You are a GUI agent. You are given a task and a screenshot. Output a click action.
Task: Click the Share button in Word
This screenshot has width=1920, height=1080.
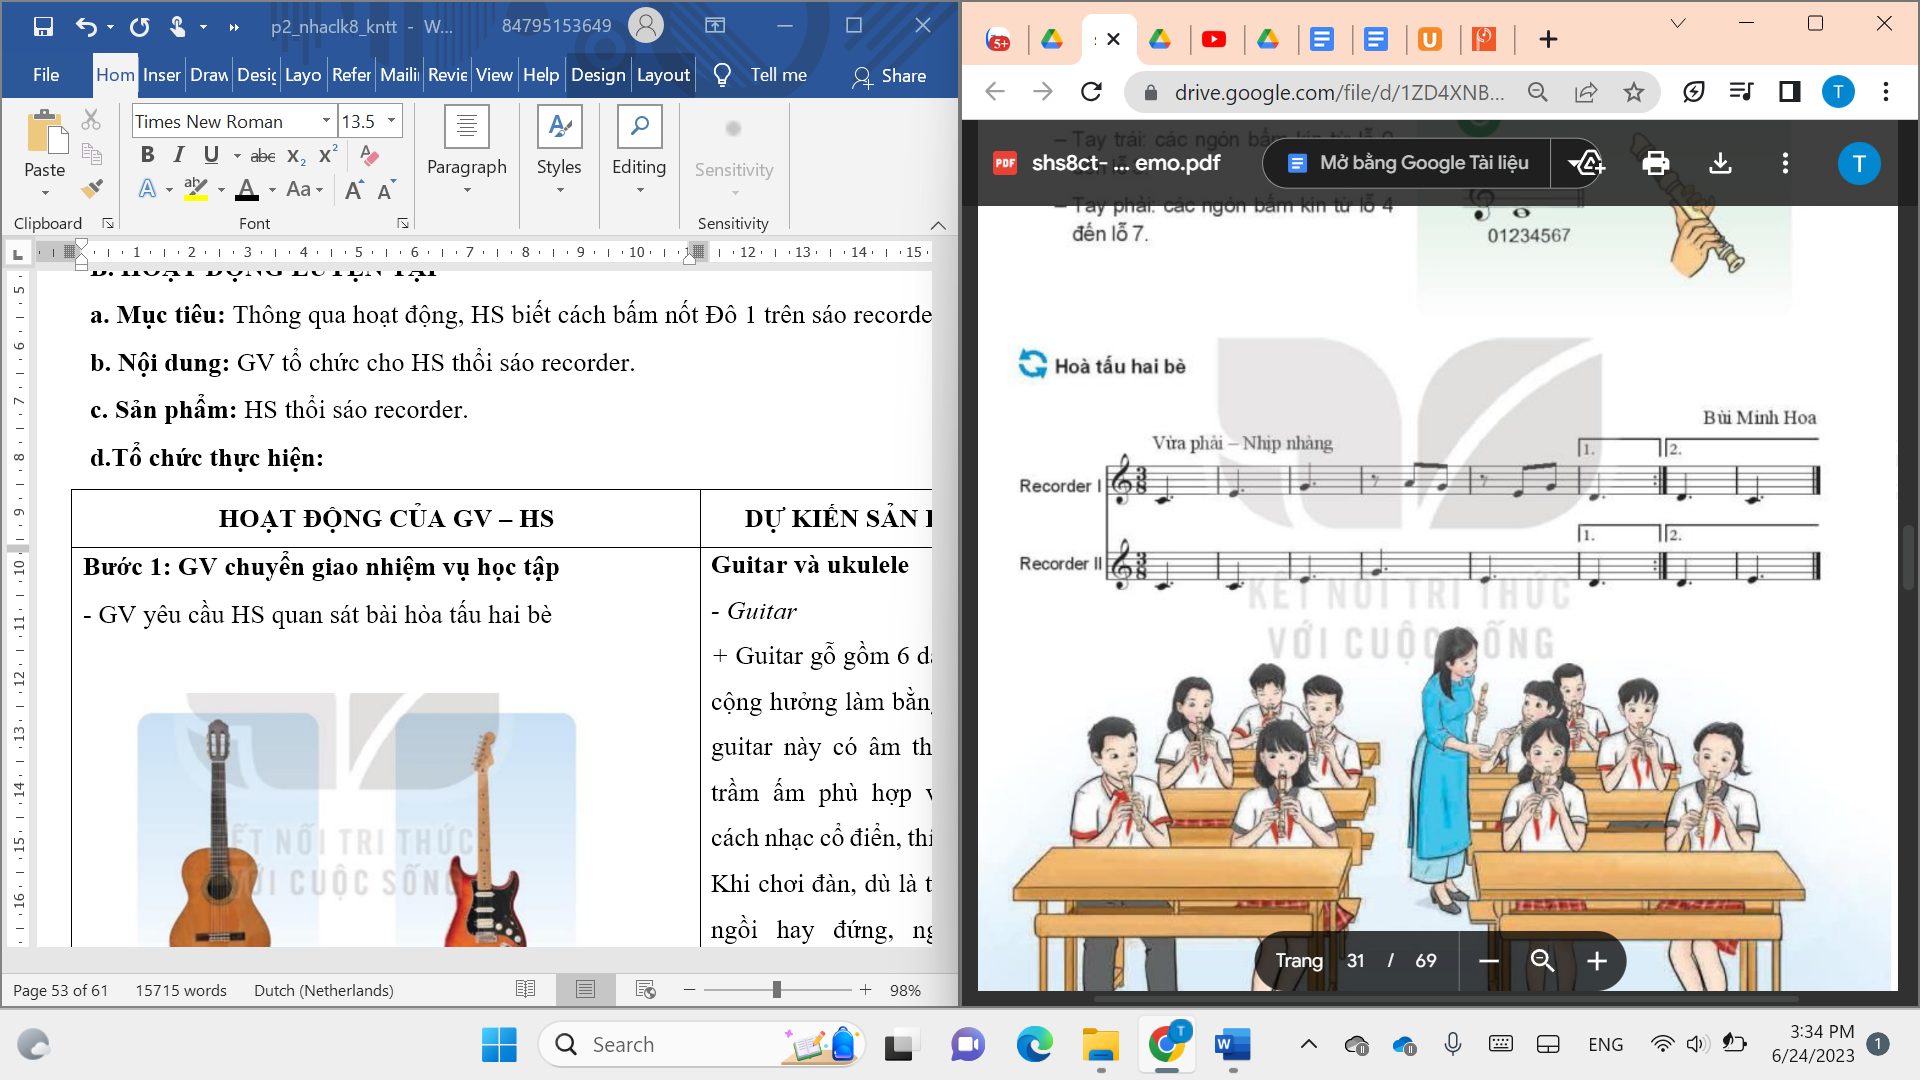coord(889,76)
